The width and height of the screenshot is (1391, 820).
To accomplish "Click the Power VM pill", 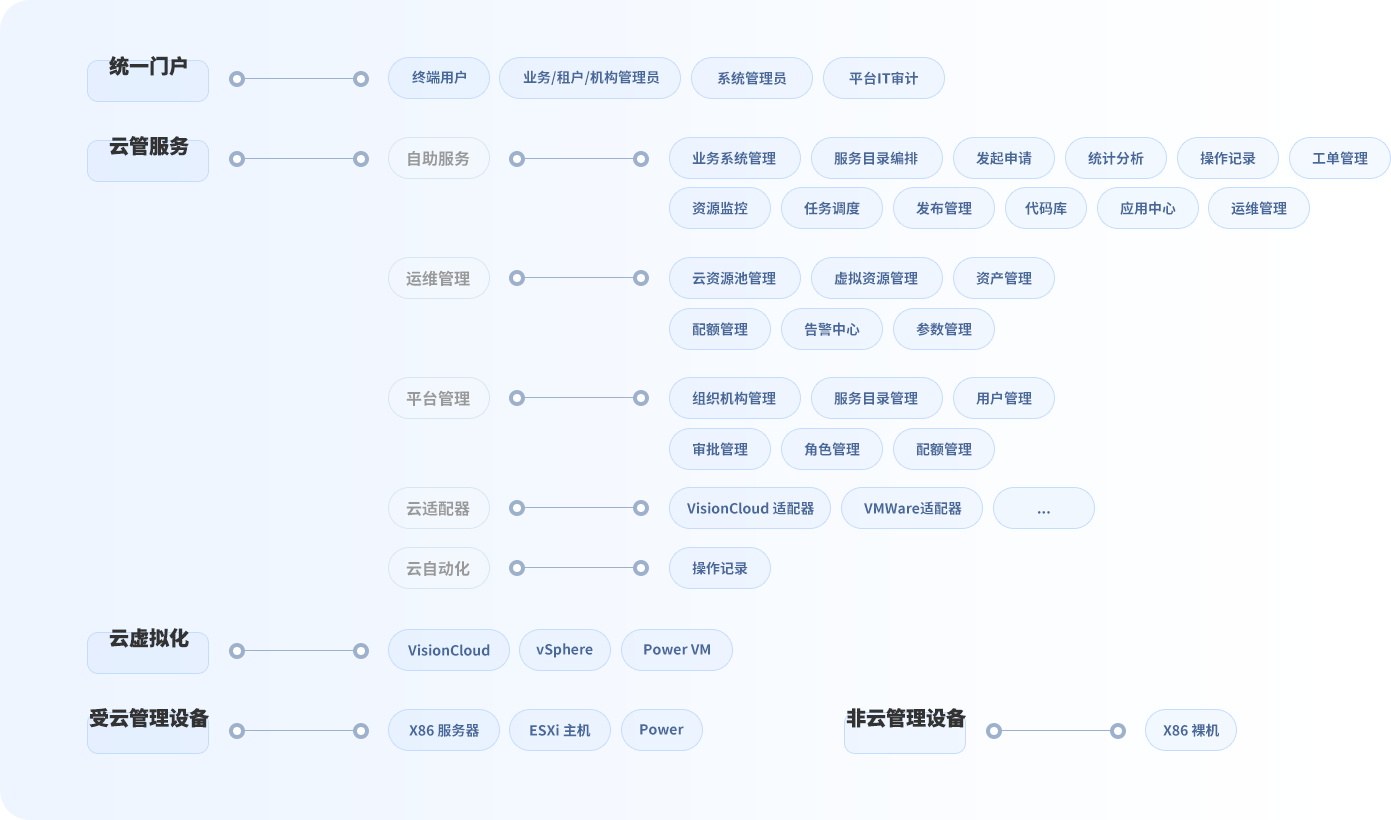I will [x=677, y=650].
